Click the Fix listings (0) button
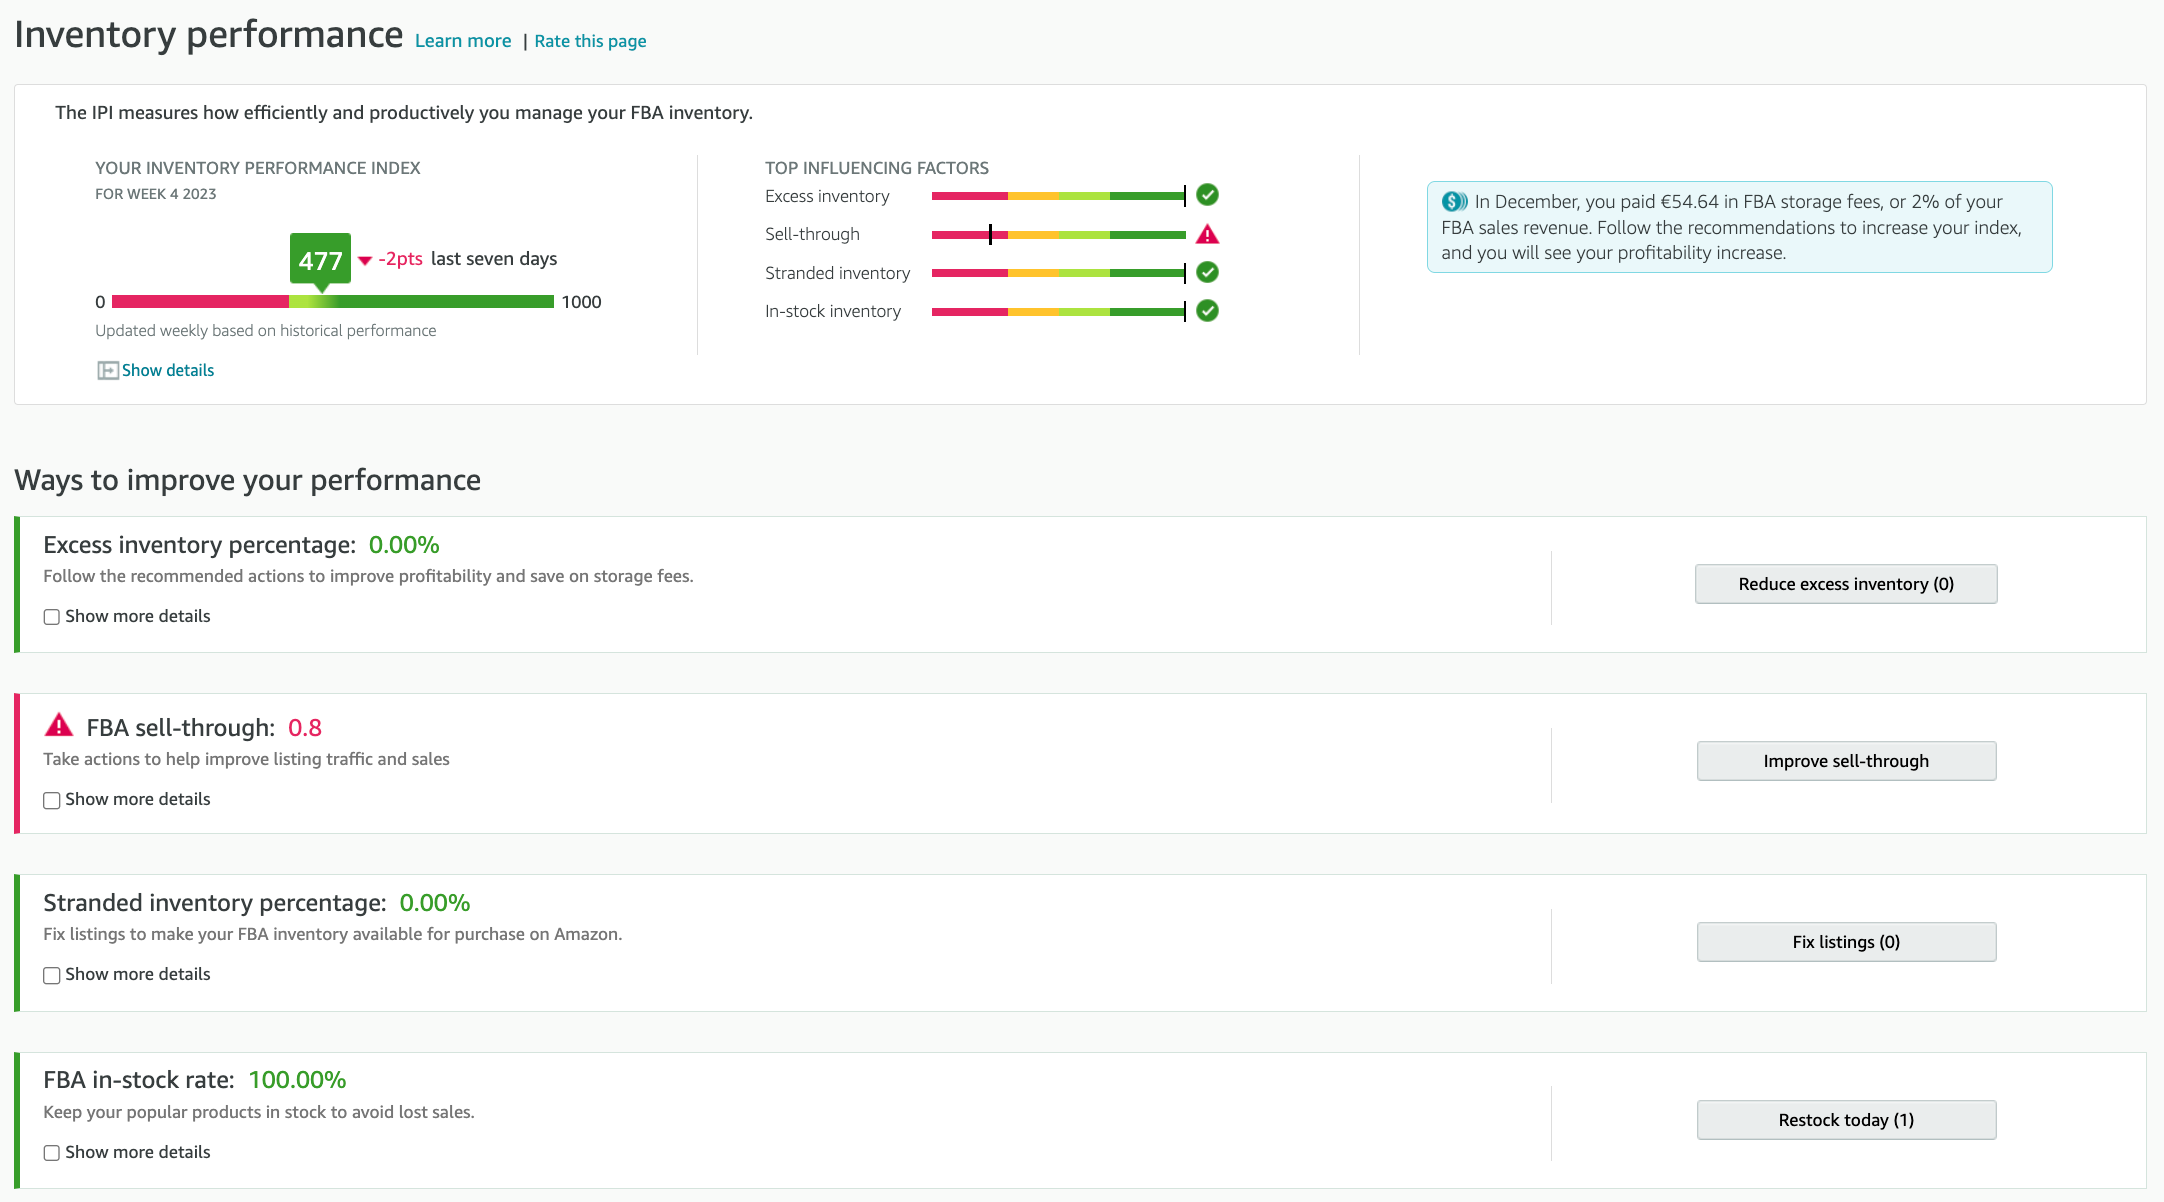The width and height of the screenshot is (2164, 1202). click(x=1846, y=942)
